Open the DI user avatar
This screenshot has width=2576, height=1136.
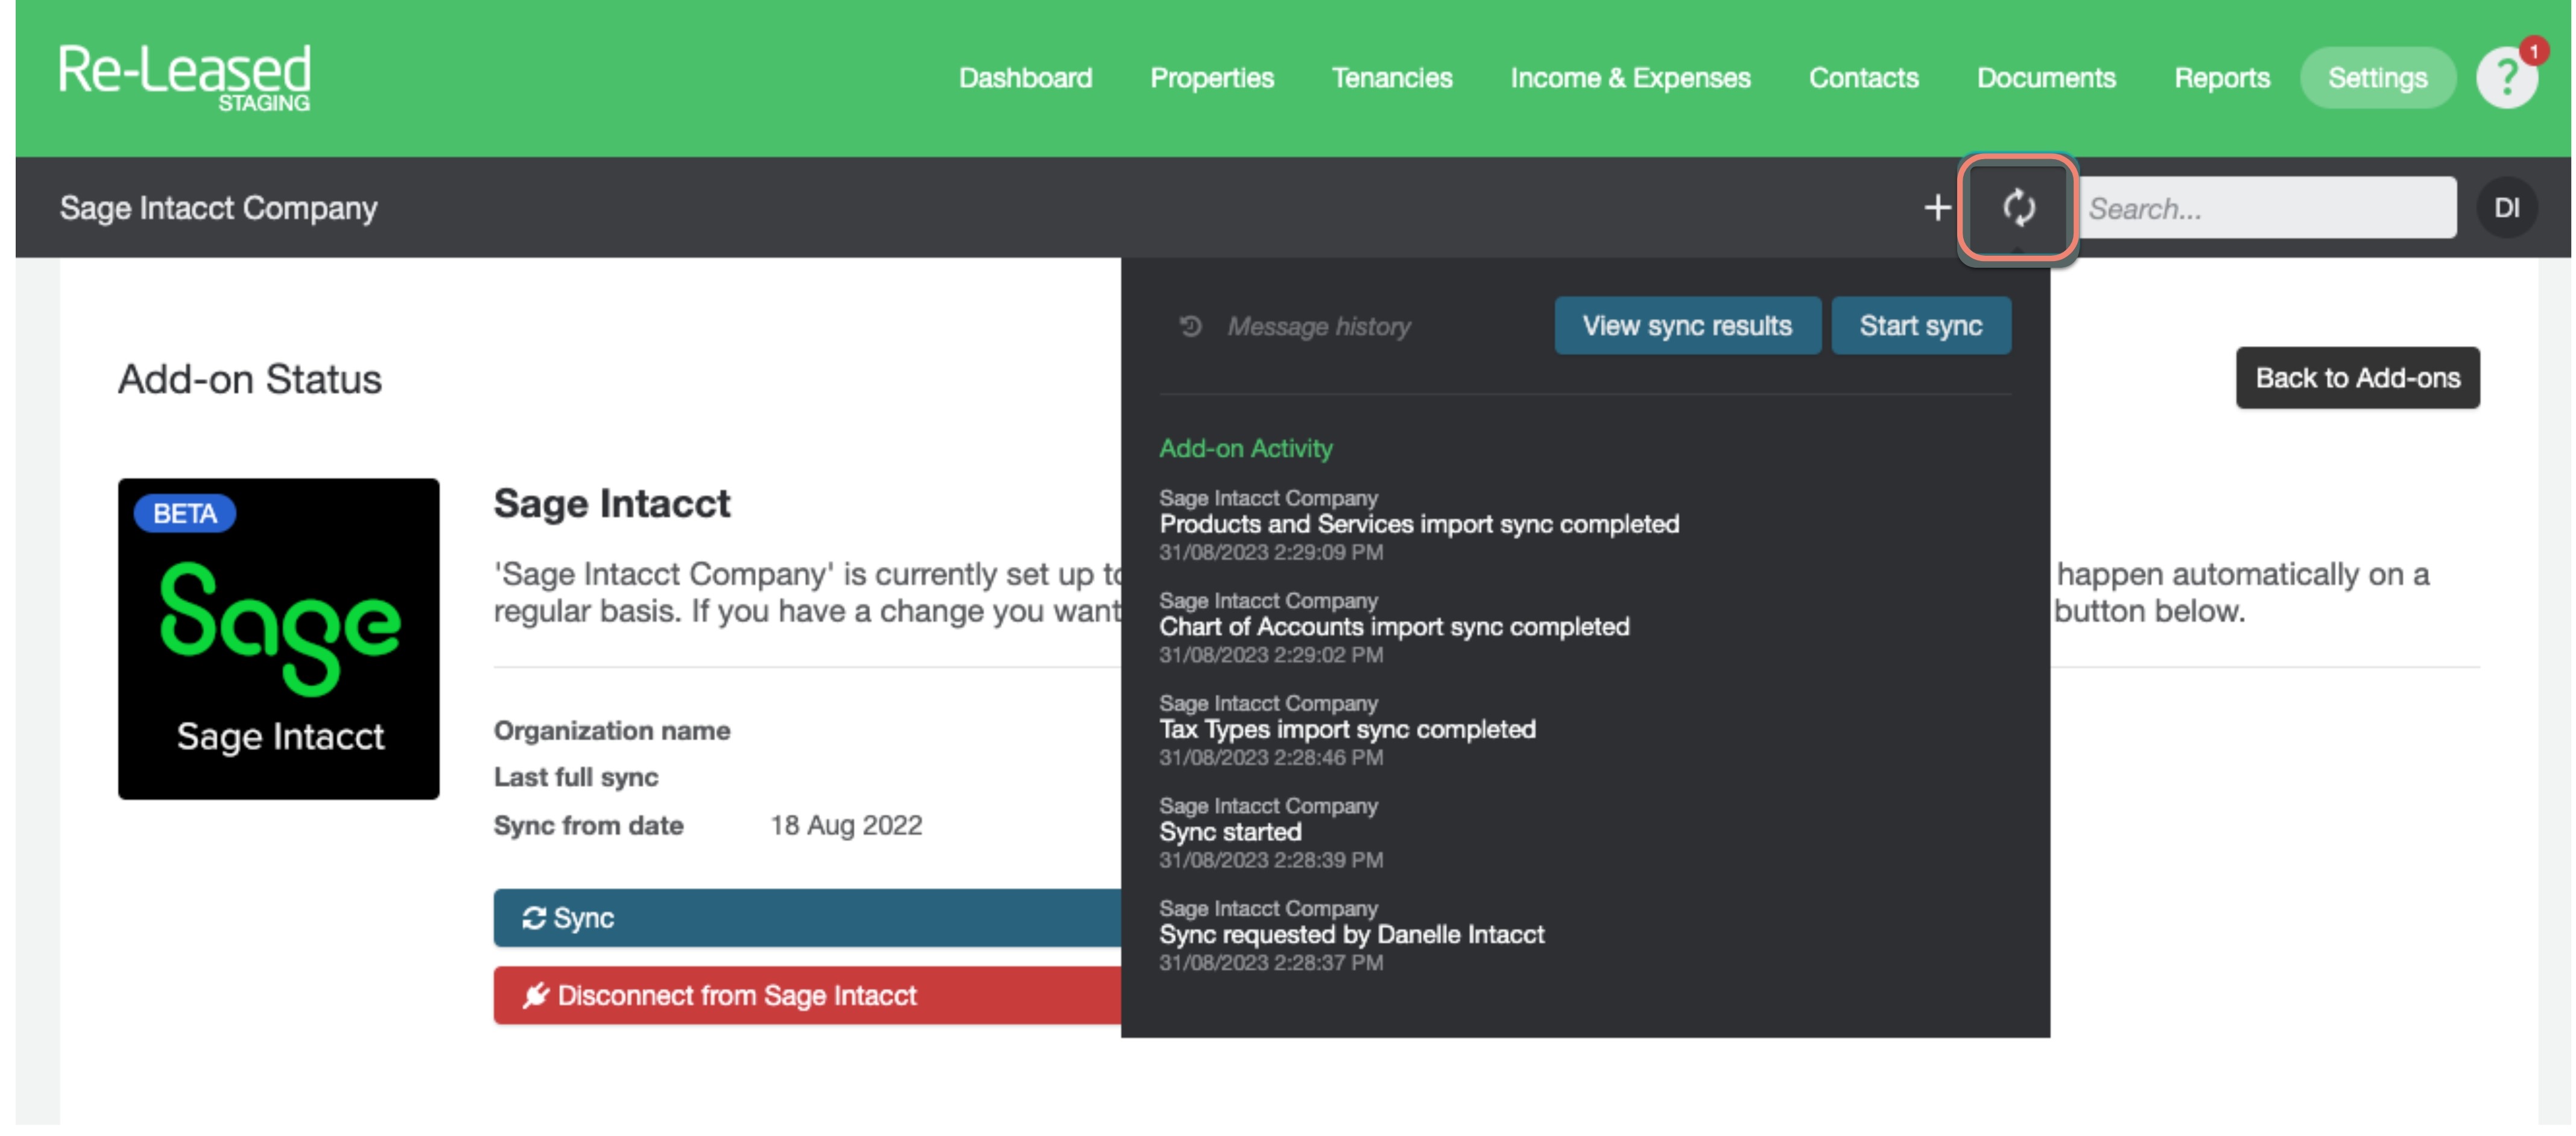point(2506,208)
